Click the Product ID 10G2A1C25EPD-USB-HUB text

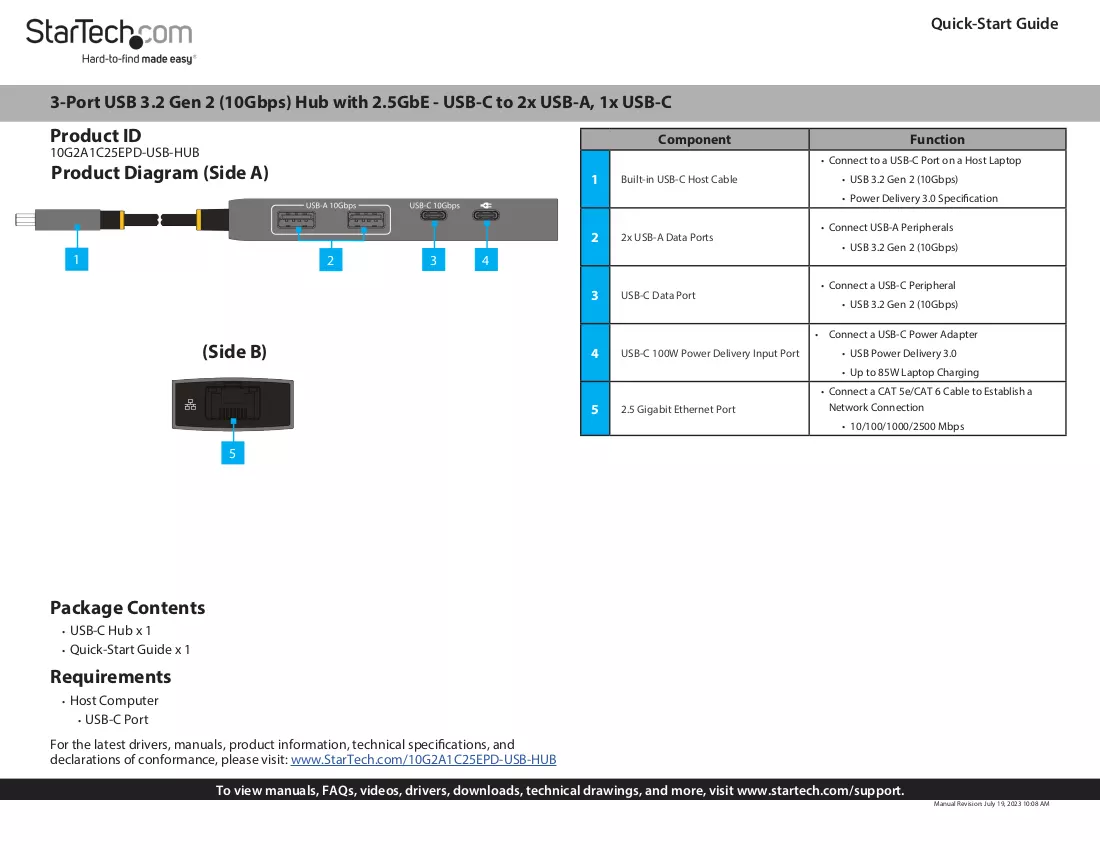[x=124, y=152]
